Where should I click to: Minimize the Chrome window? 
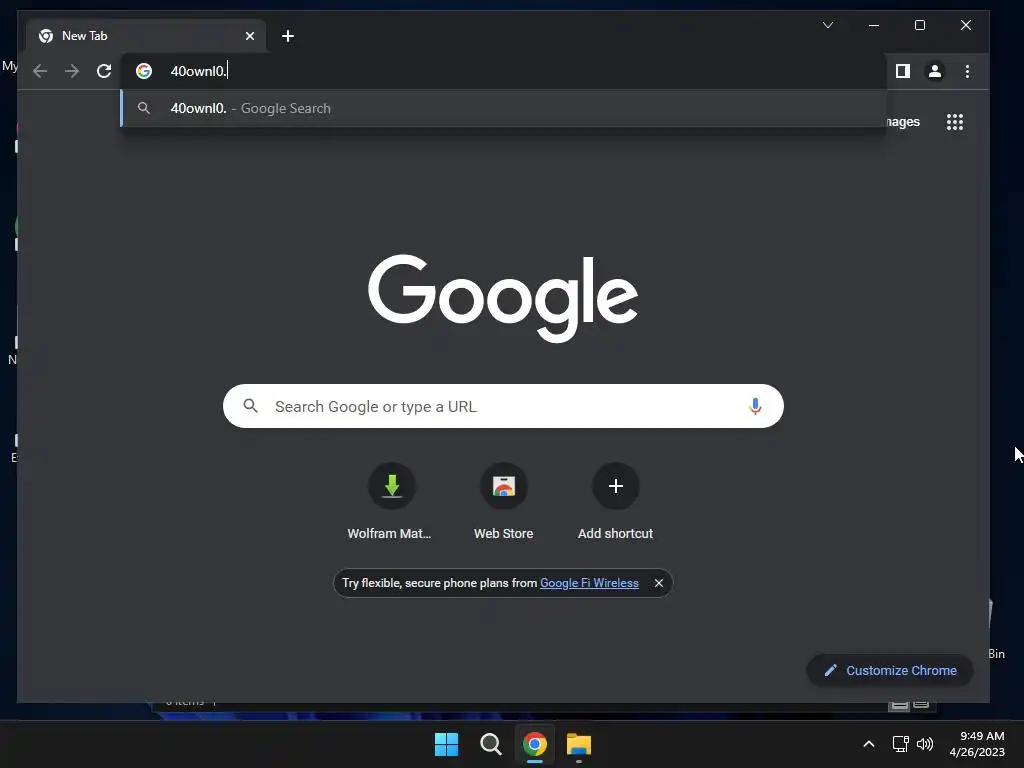point(874,25)
